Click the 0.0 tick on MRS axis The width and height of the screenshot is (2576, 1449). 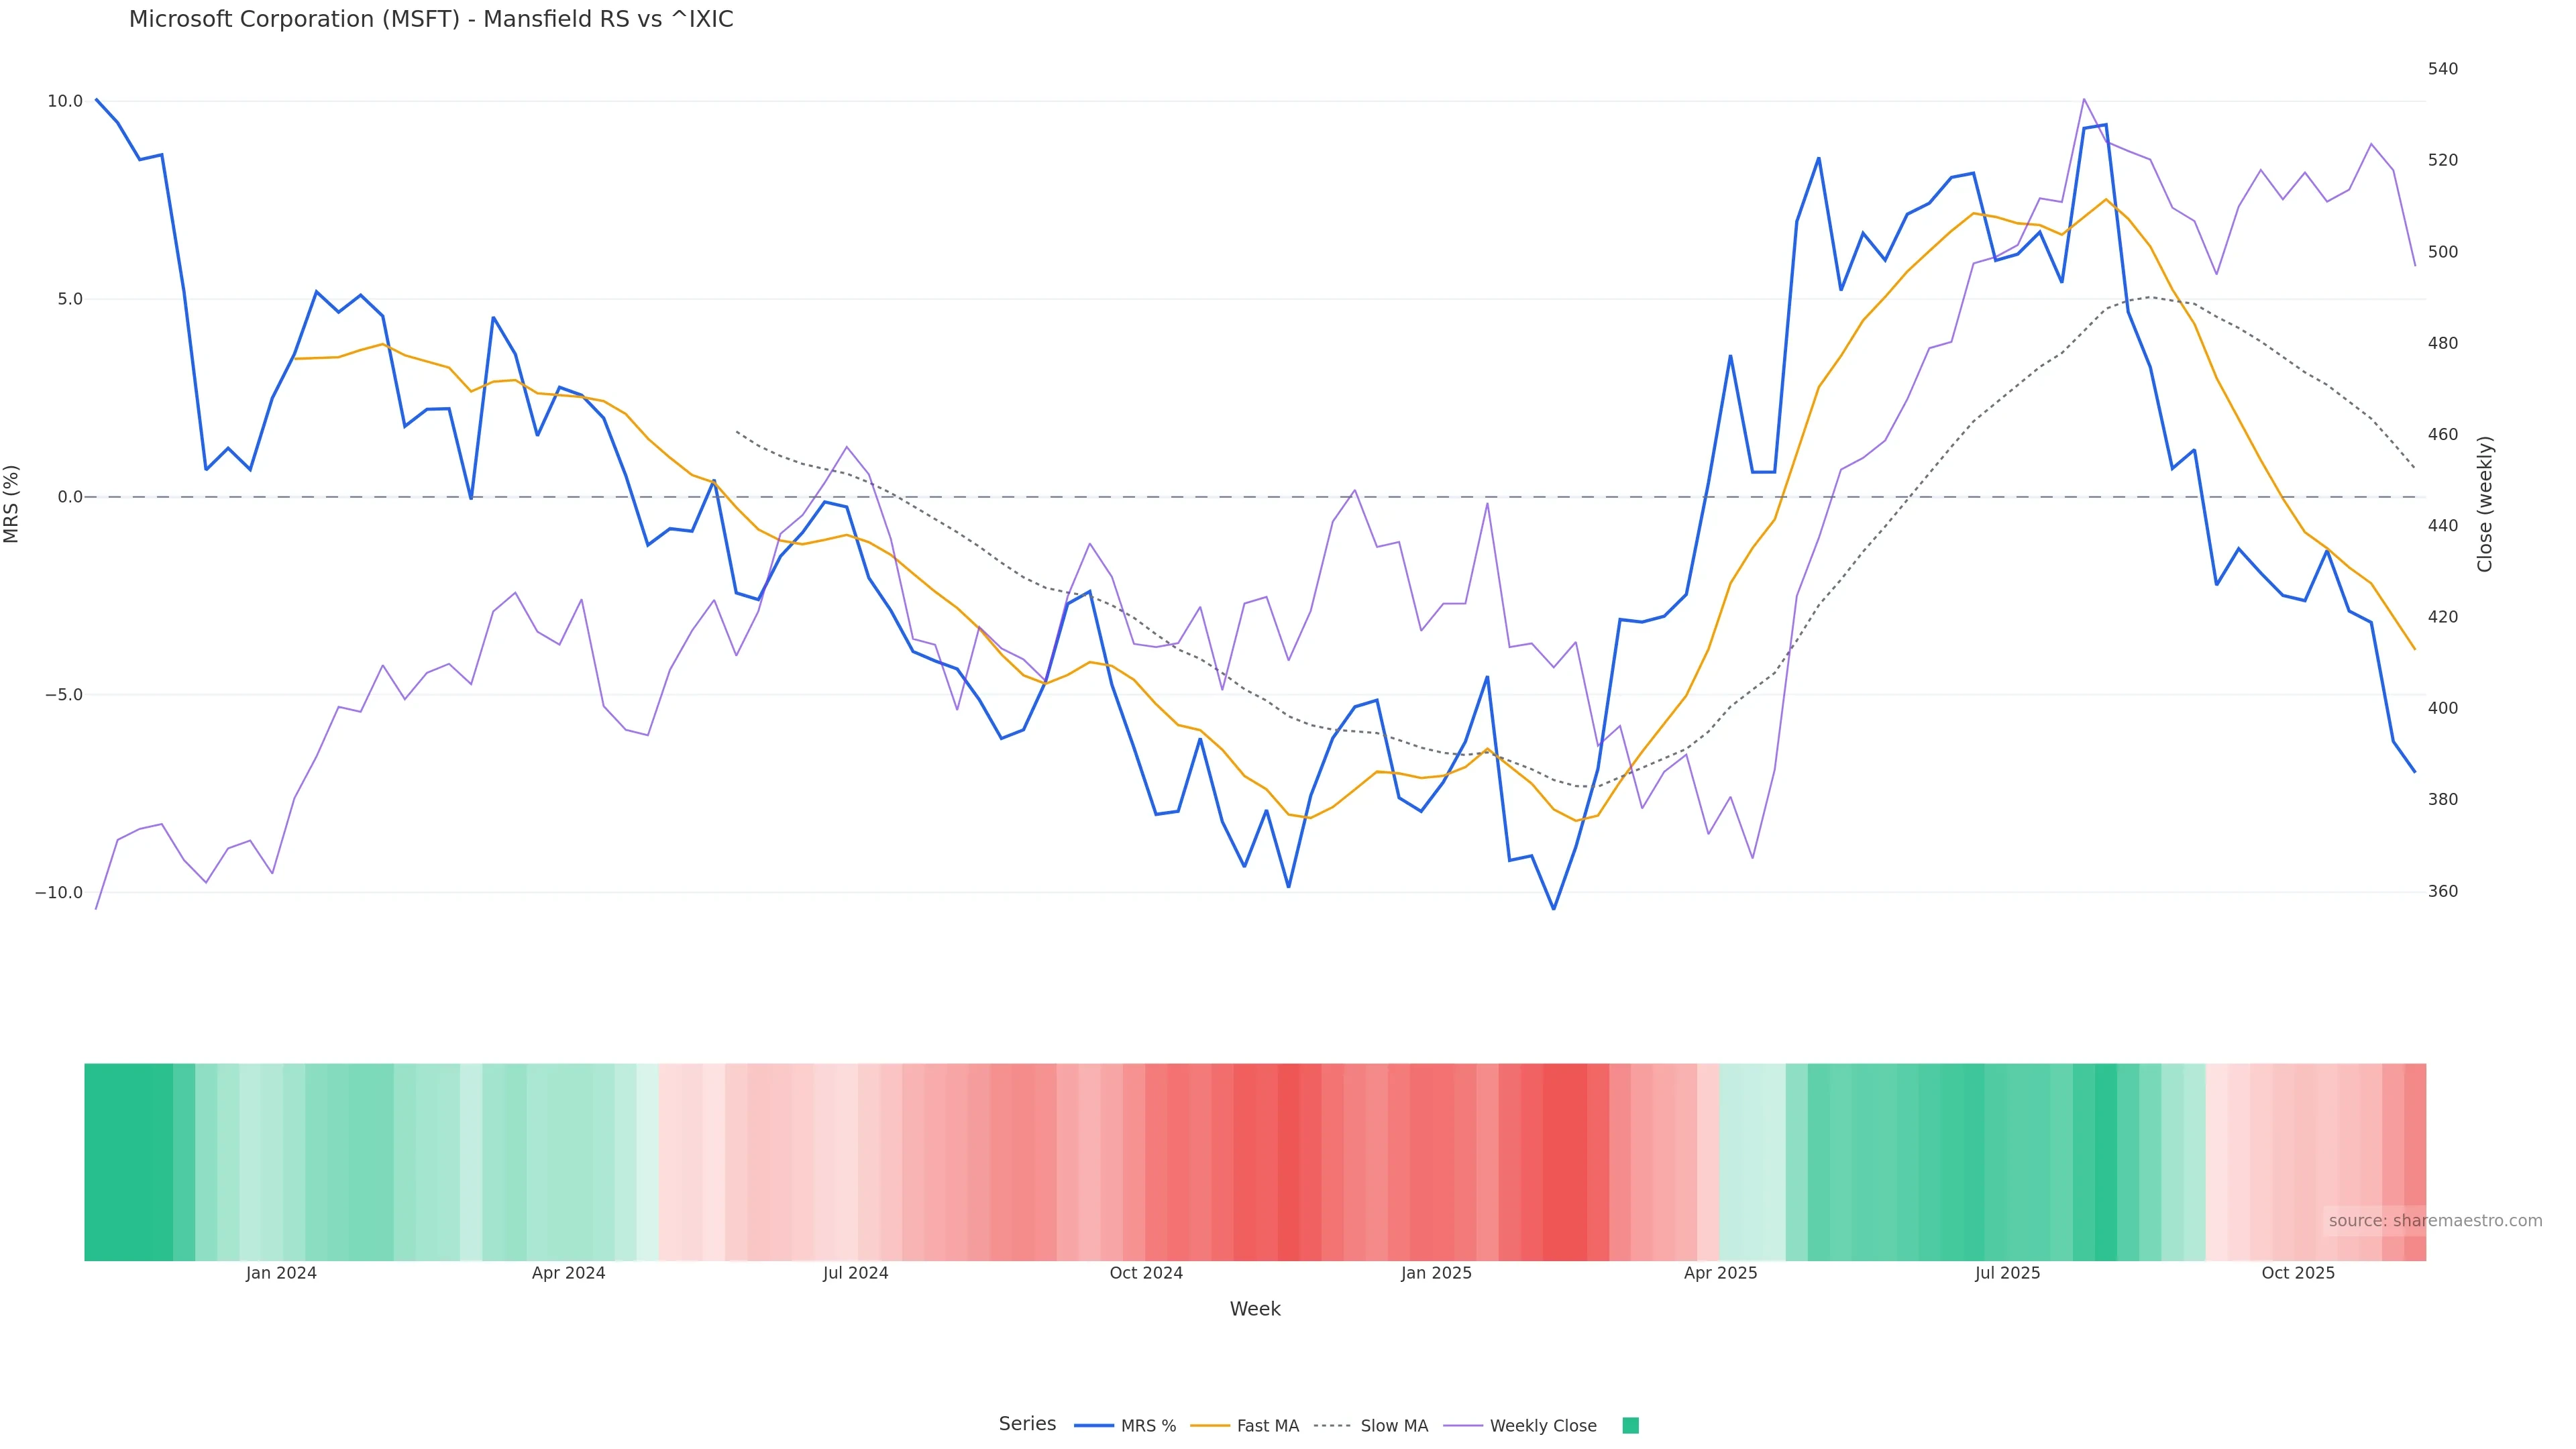click(65, 497)
